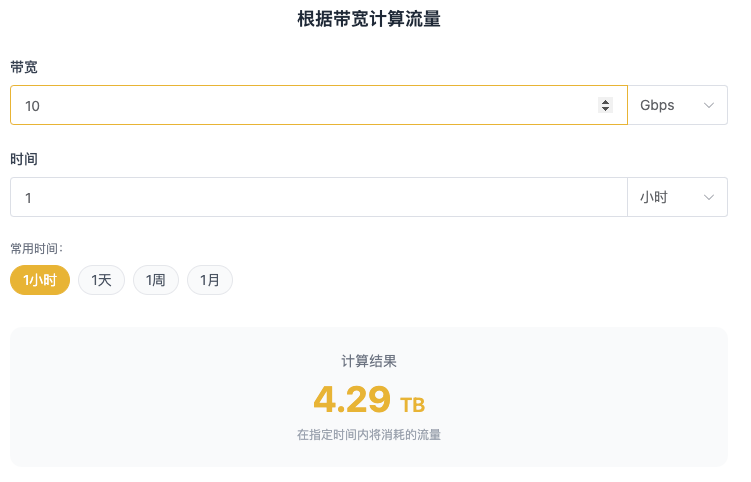Screen dimensions: 751x482
Task: Click the bandwidth input showing 10
Action: [x=300, y=105]
